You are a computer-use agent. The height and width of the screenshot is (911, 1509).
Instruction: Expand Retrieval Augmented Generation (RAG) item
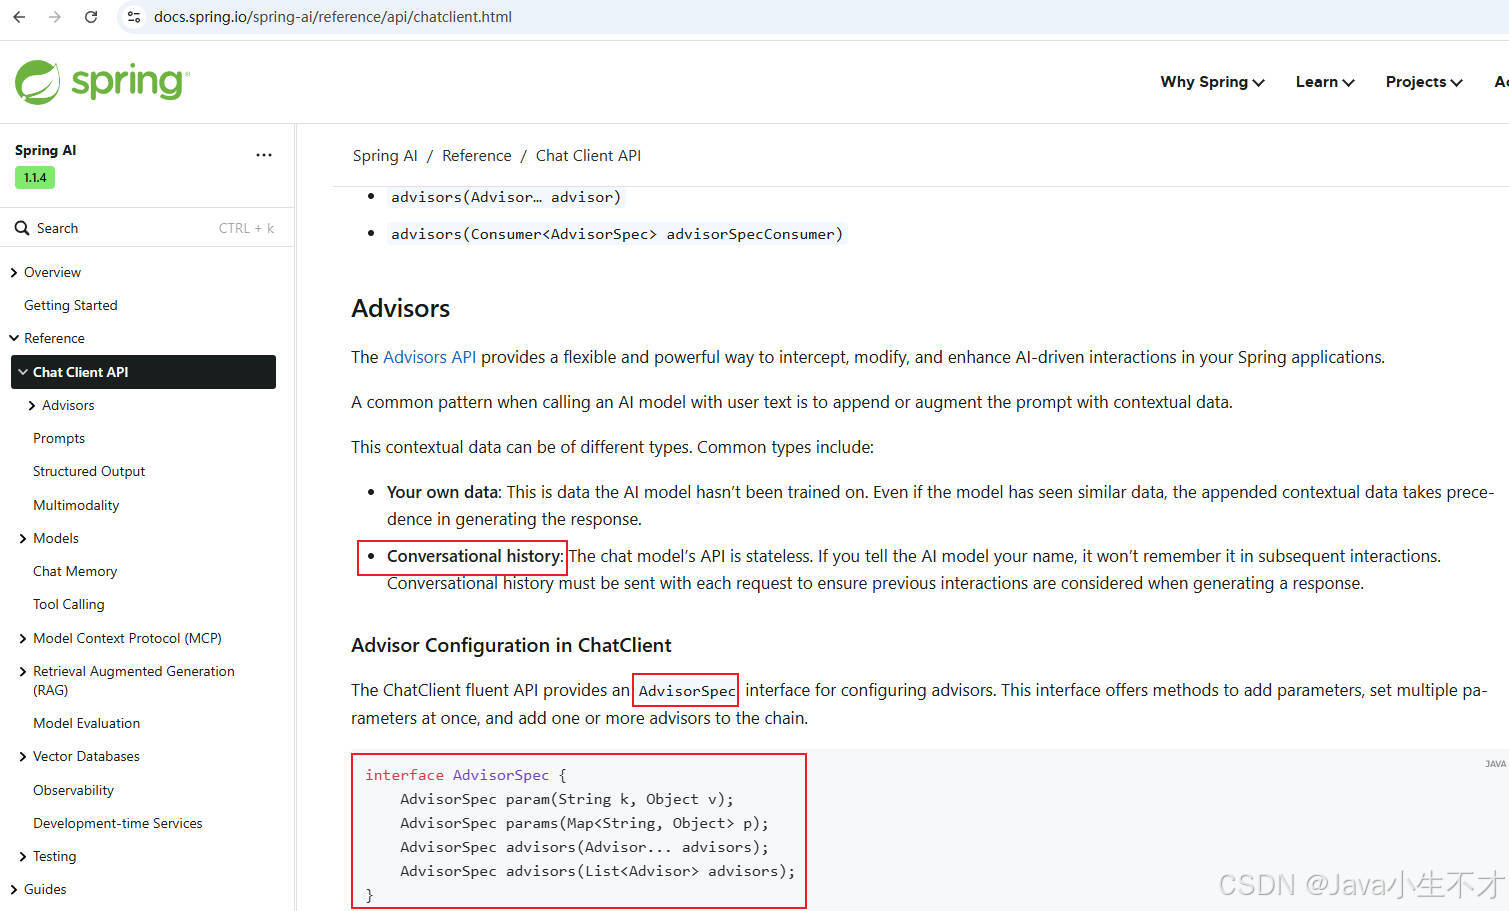click(x=23, y=671)
